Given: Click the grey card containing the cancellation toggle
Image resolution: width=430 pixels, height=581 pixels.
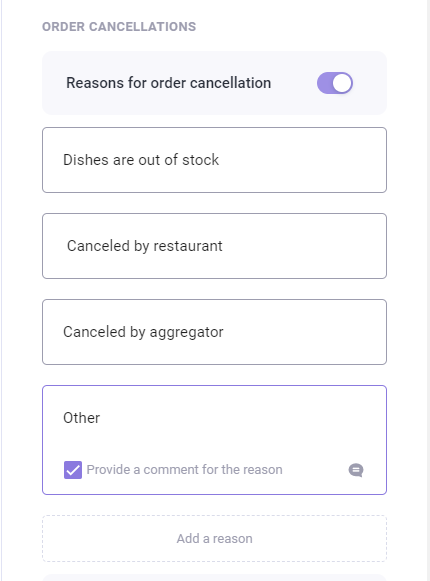Looking at the screenshot, I should 214,83.
